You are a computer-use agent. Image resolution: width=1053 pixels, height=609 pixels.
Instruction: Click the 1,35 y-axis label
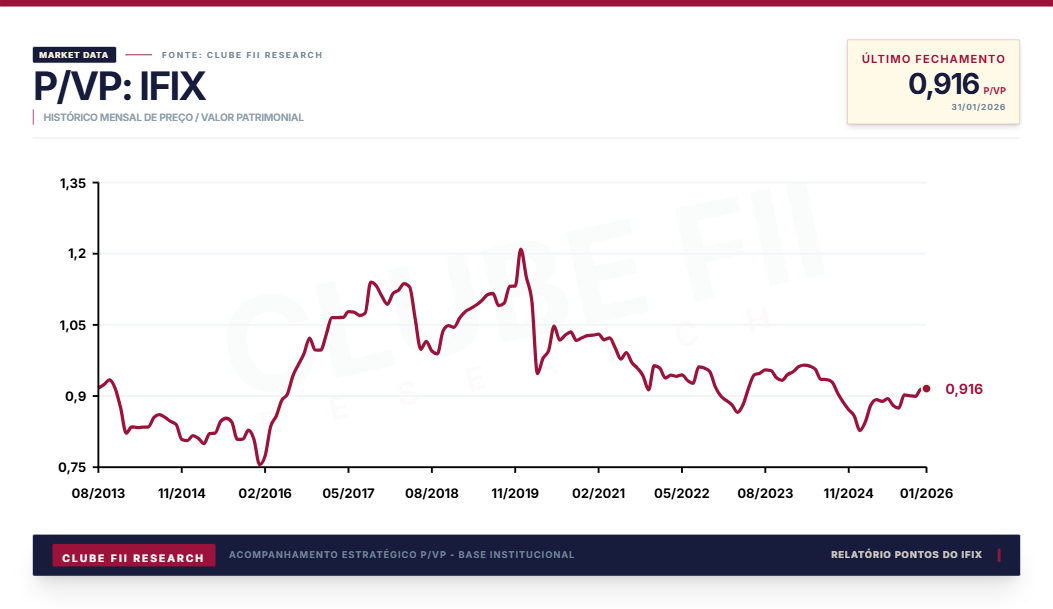coord(73,183)
